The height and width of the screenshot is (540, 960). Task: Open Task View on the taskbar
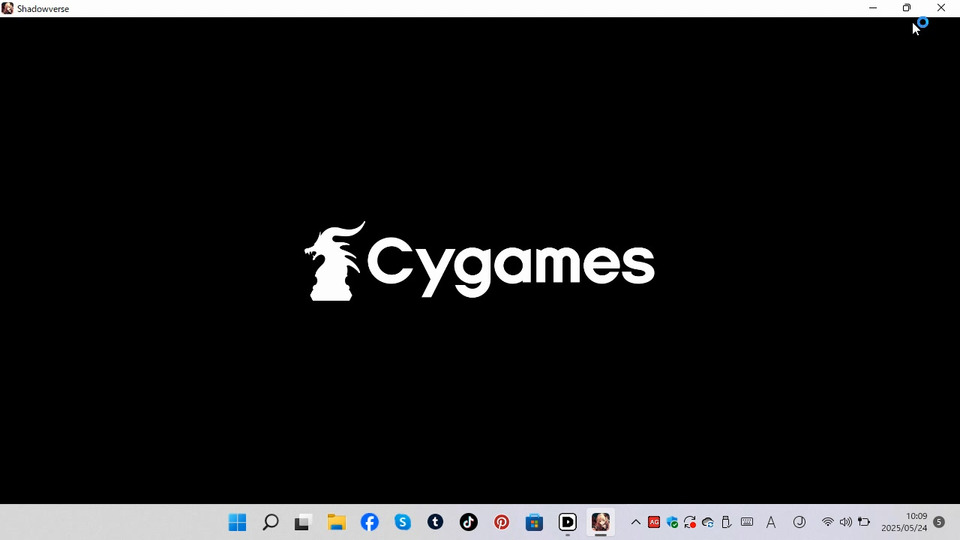click(x=302, y=522)
